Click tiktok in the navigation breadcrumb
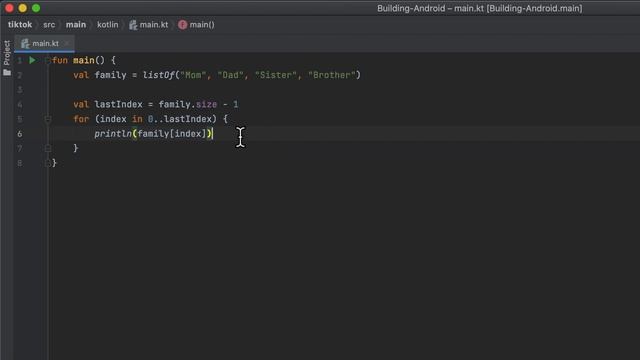 tap(20, 24)
